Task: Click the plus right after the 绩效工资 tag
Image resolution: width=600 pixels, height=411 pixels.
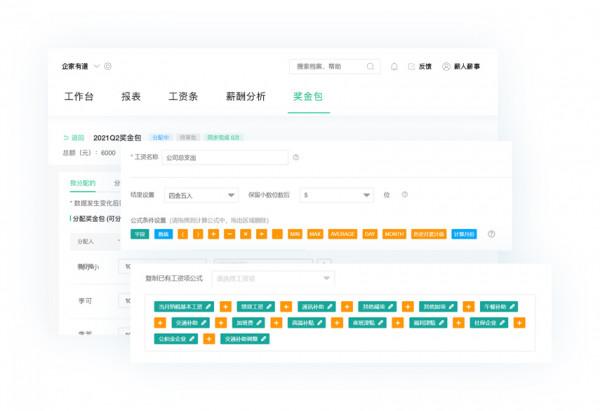Action: coord(286,307)
